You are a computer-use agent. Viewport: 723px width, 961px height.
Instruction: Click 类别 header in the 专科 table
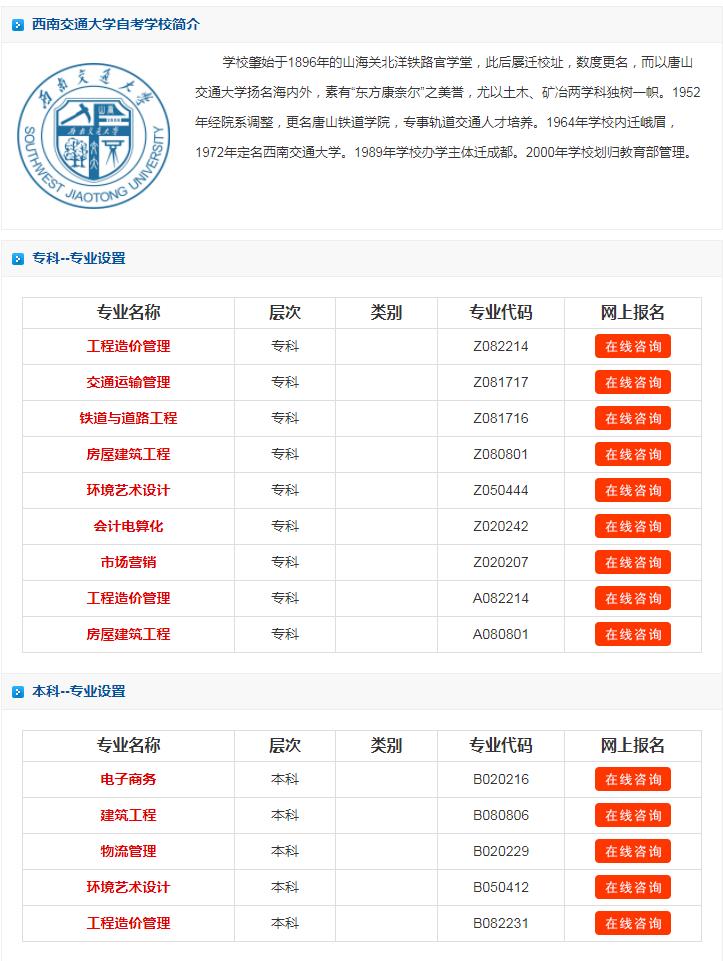(x=386, y=313)
